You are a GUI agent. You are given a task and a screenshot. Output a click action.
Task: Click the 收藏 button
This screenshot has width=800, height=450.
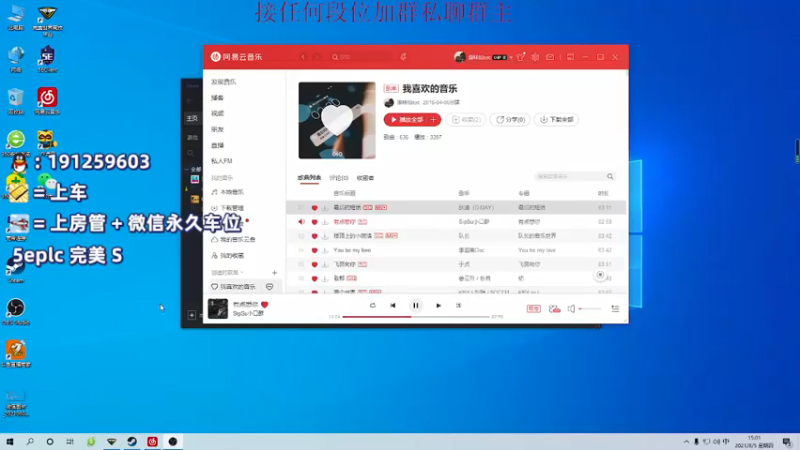click(466, 120)
